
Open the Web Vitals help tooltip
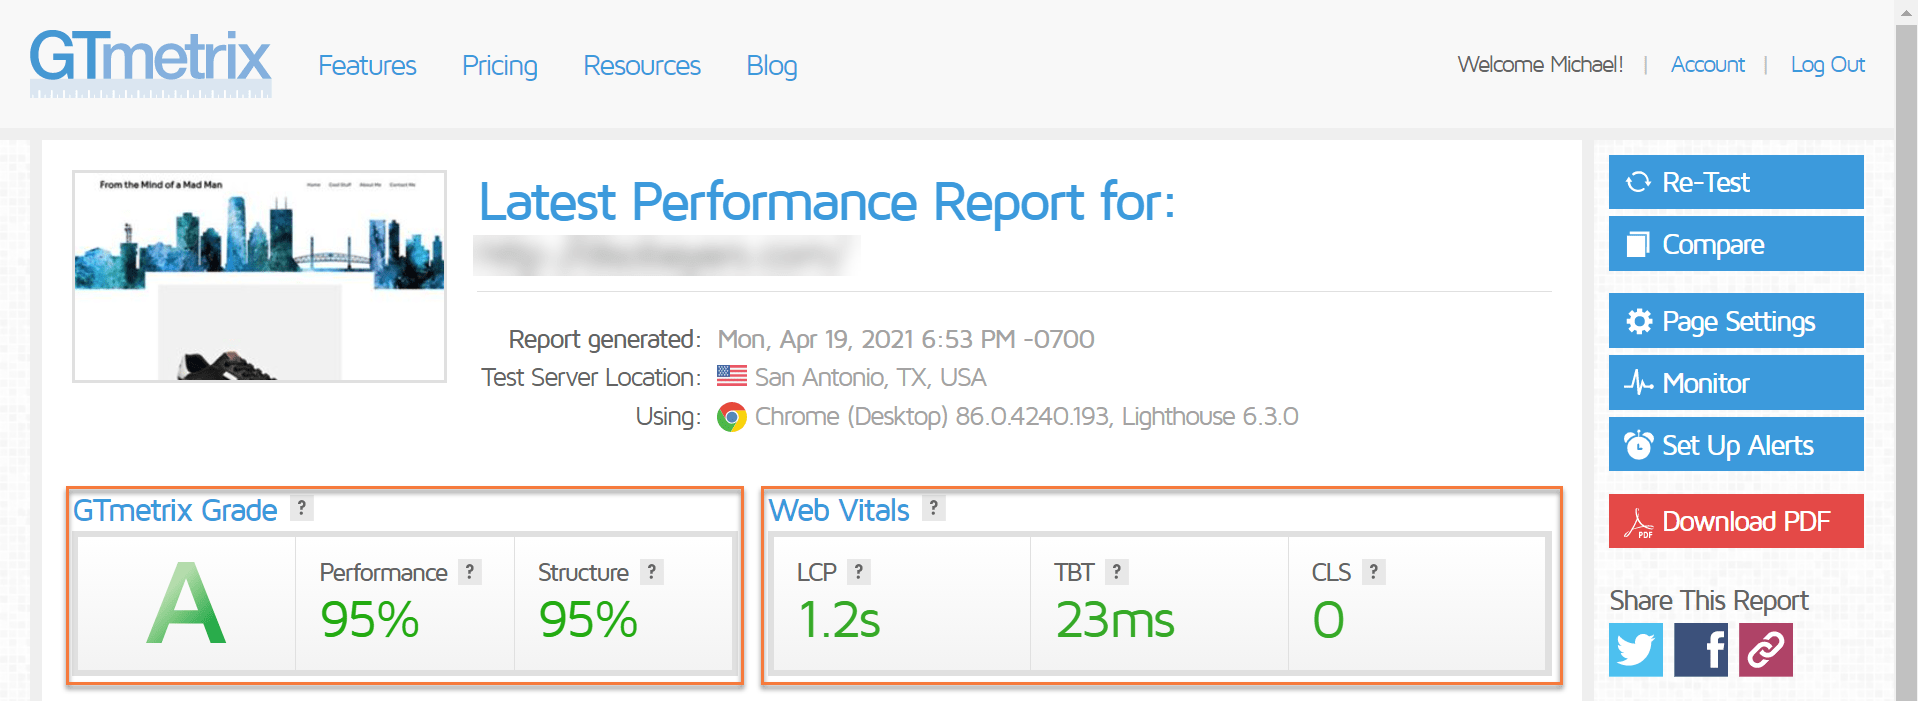point(933,508)
